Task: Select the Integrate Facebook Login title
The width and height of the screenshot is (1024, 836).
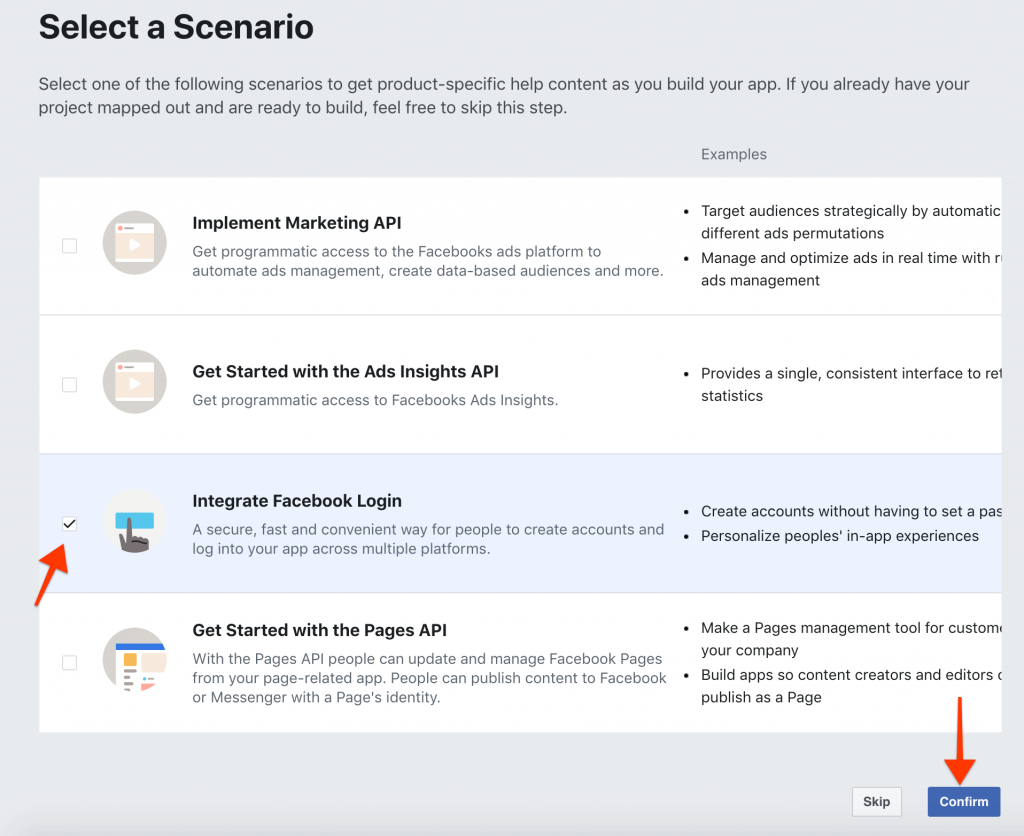Action: point(297,500)
